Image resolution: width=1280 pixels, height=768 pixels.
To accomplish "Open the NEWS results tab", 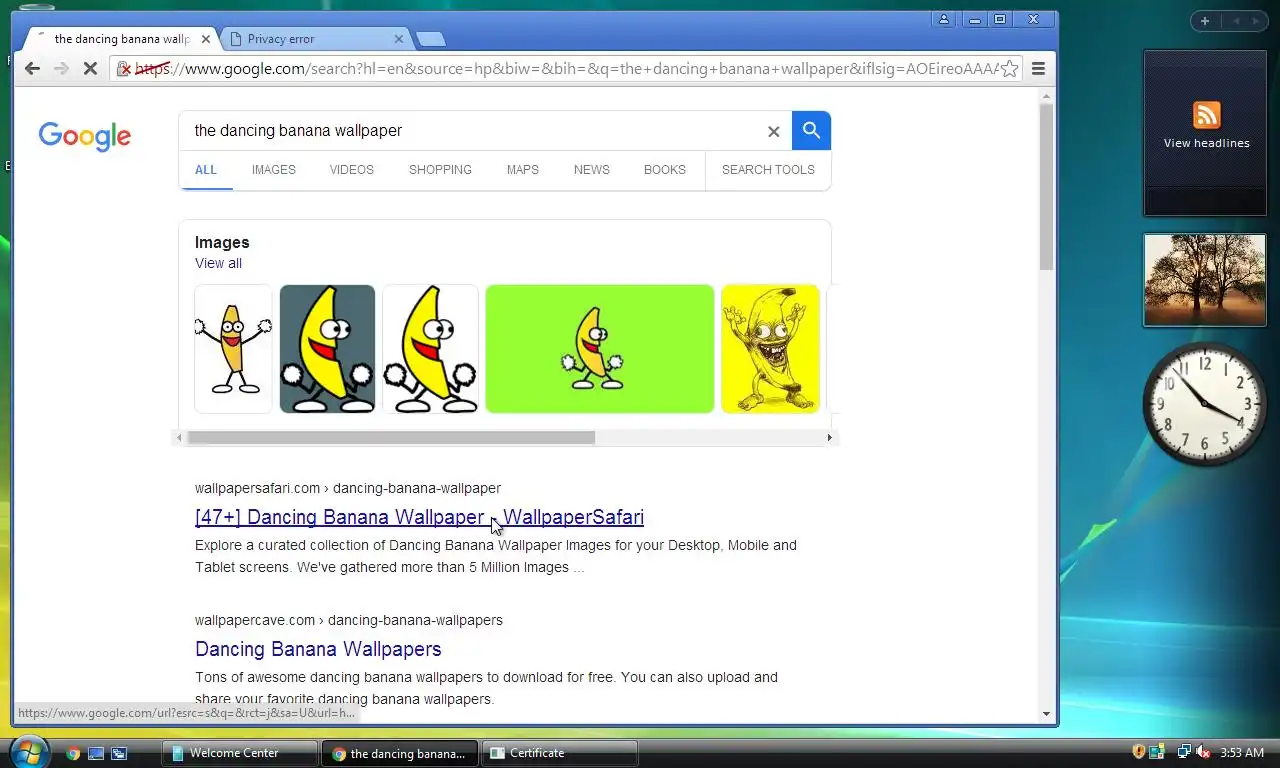I will click(x=592, y=169).
